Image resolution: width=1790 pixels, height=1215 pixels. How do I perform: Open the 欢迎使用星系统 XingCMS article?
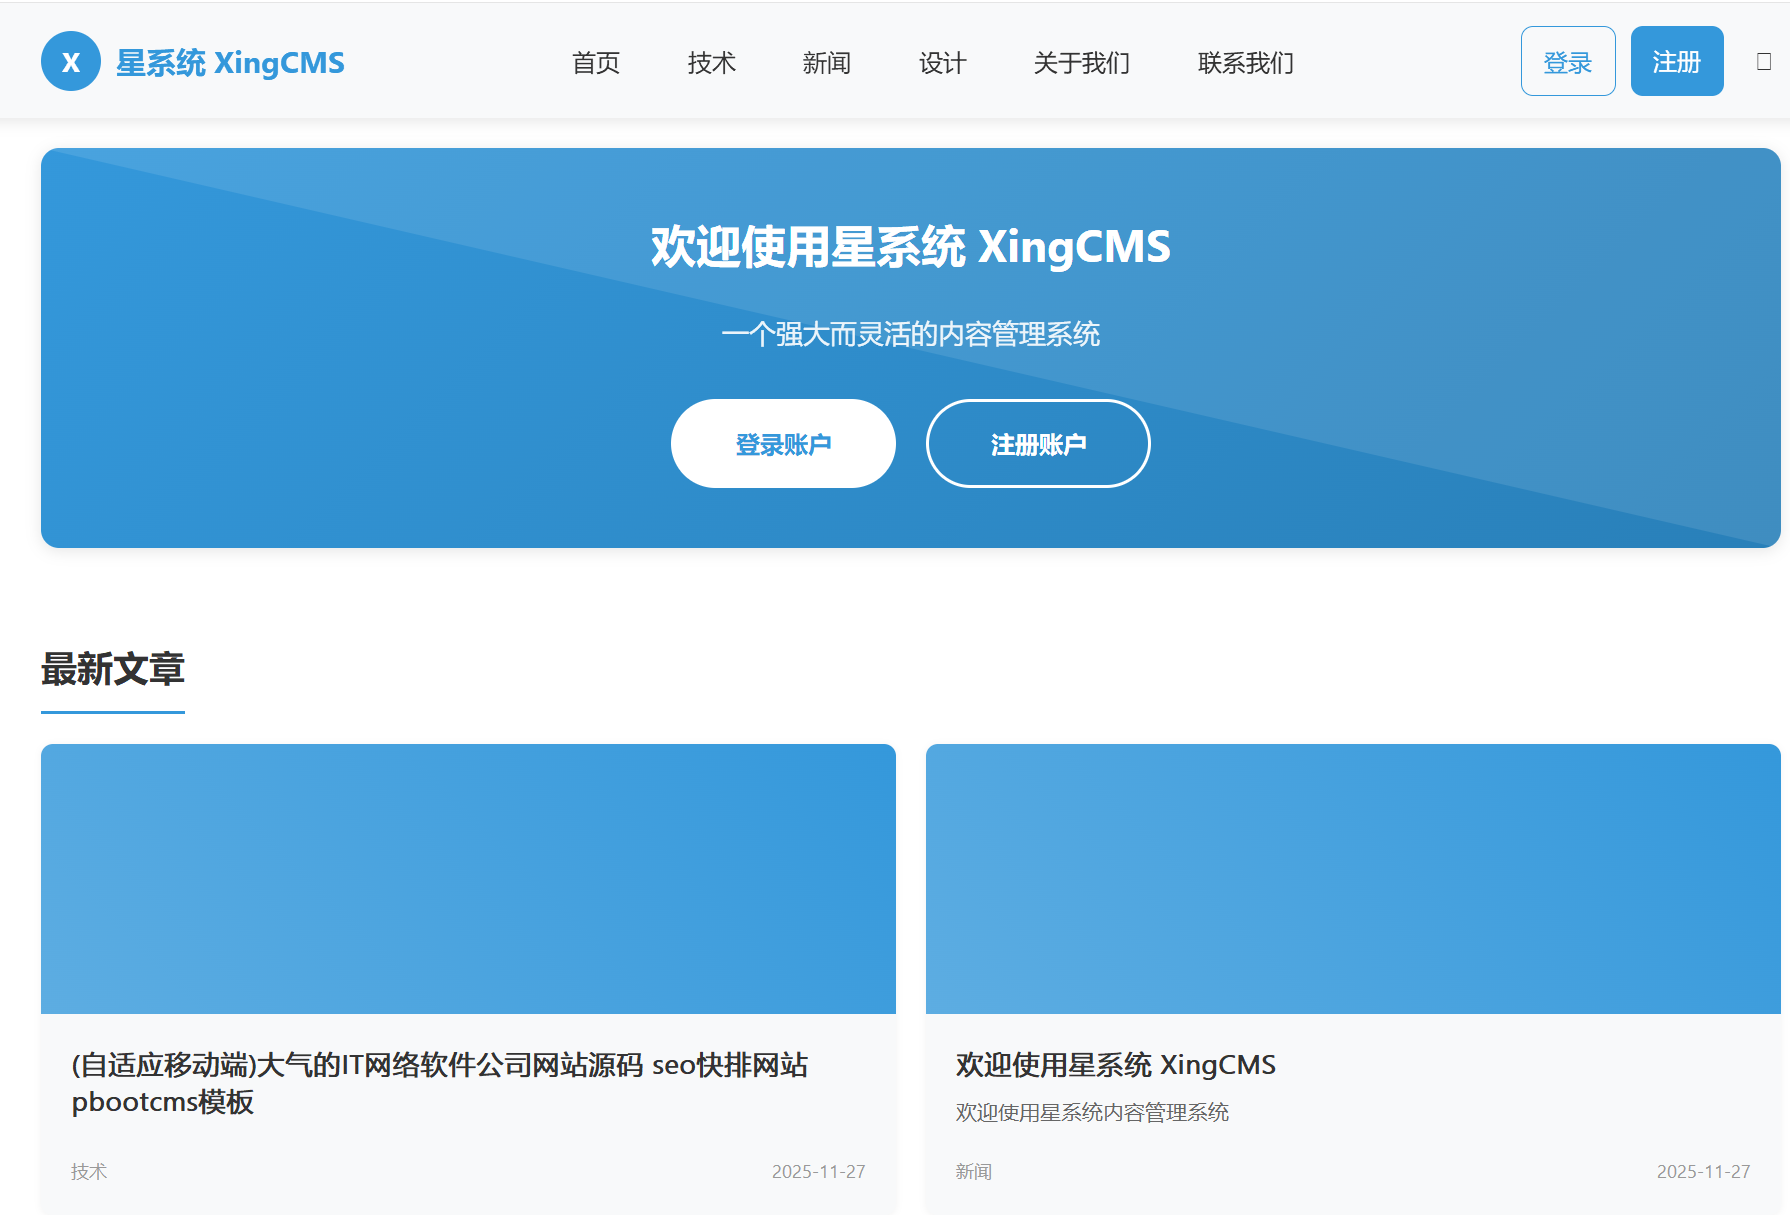pyautogui.click(x=1115, y=1065)
